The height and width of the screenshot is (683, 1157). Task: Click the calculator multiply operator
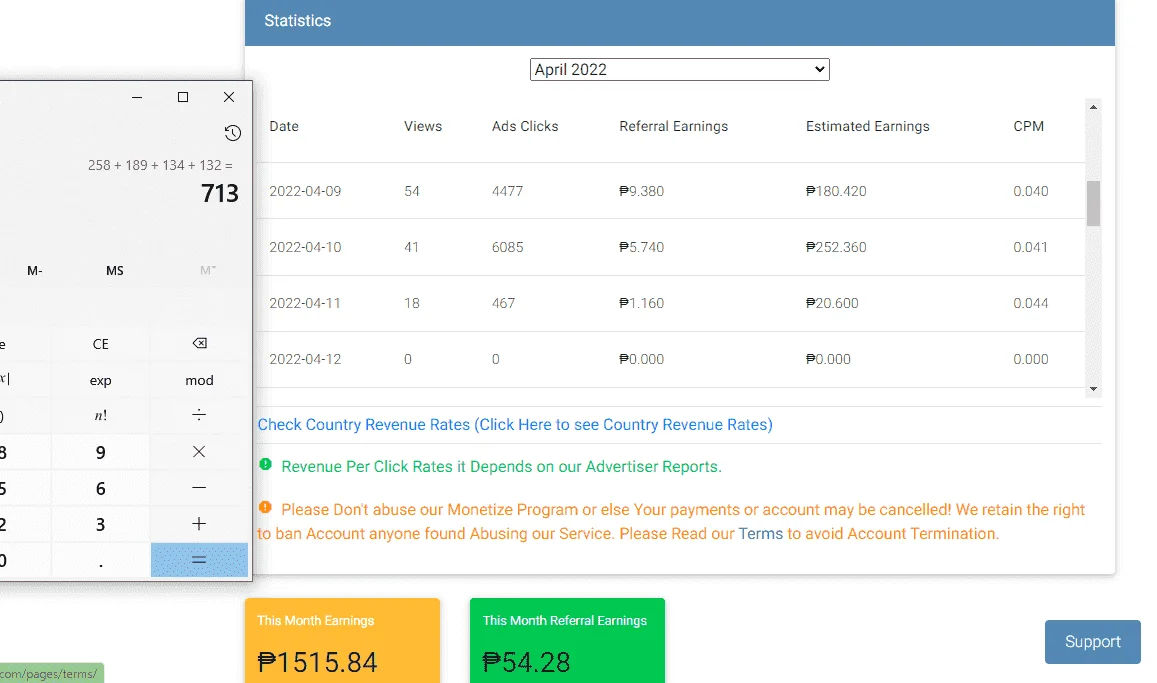pos(199,451)
